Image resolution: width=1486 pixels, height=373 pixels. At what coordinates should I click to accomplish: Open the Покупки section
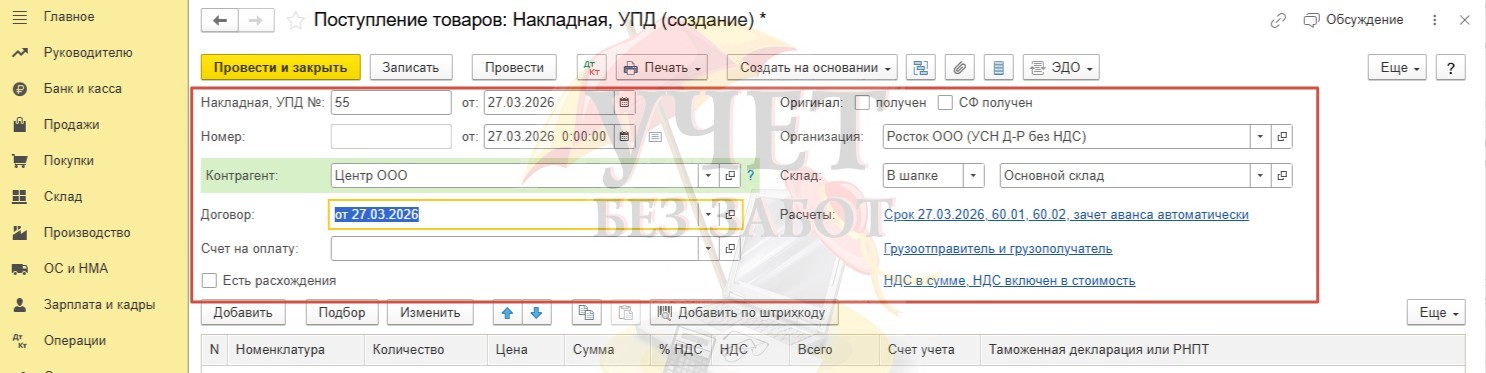click(x=68, y=161)
